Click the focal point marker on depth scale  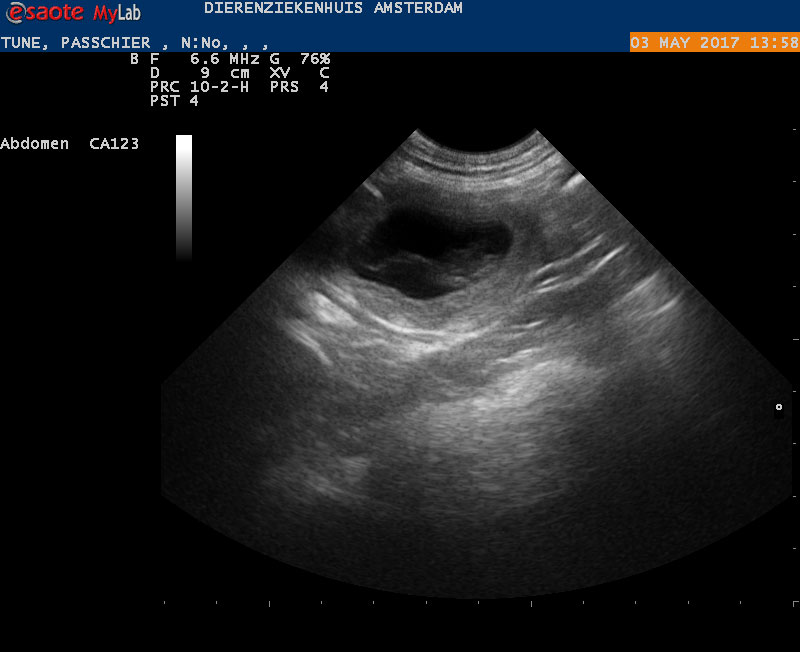779,407
